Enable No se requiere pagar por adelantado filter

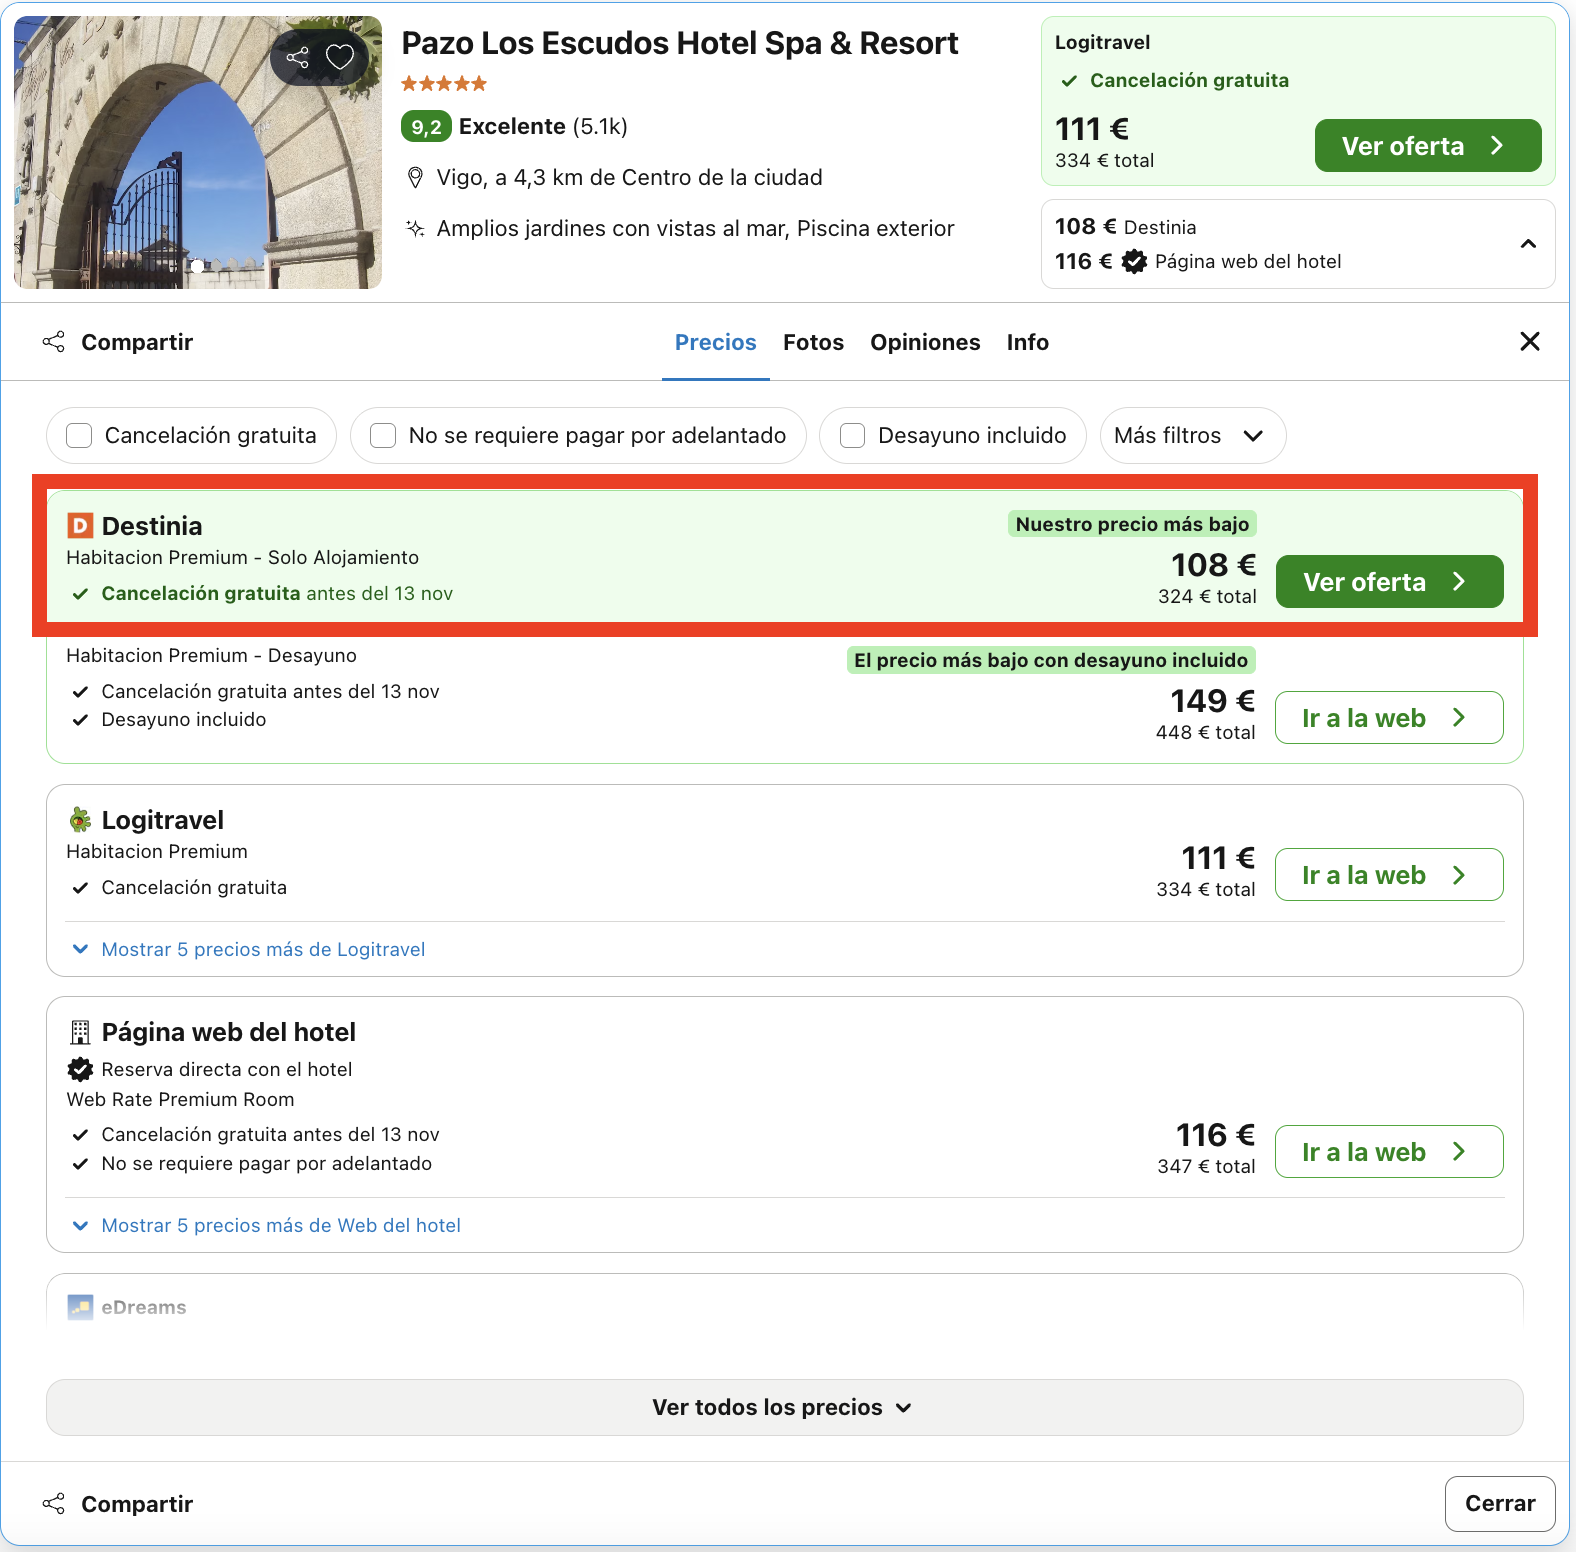[383, 436]
